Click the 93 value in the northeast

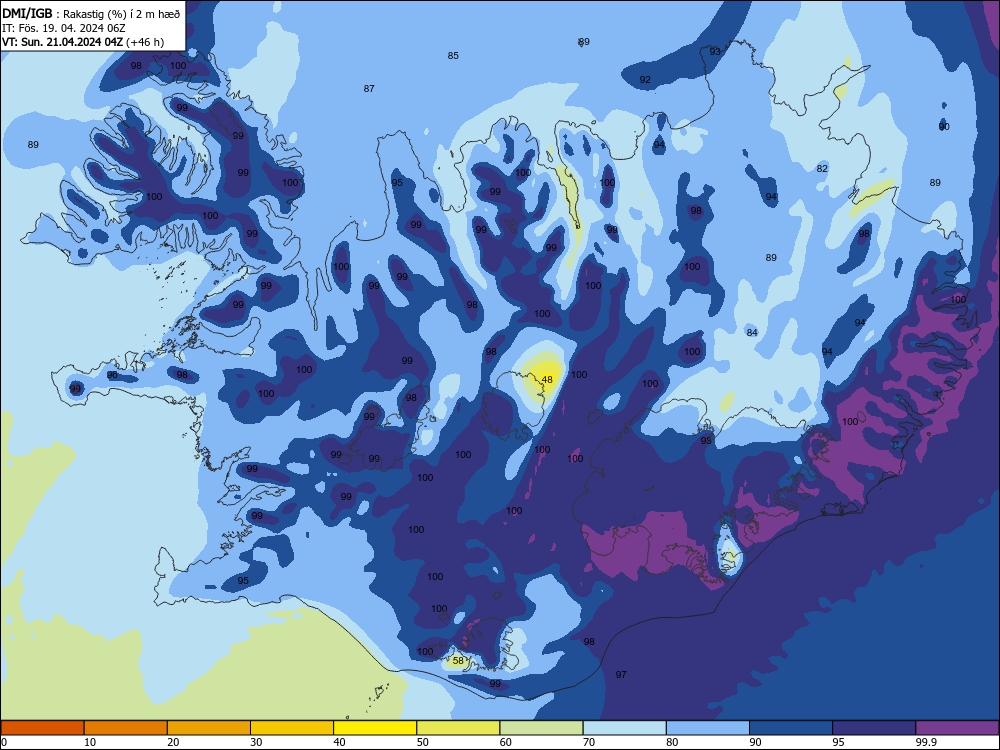coord(716,52)
